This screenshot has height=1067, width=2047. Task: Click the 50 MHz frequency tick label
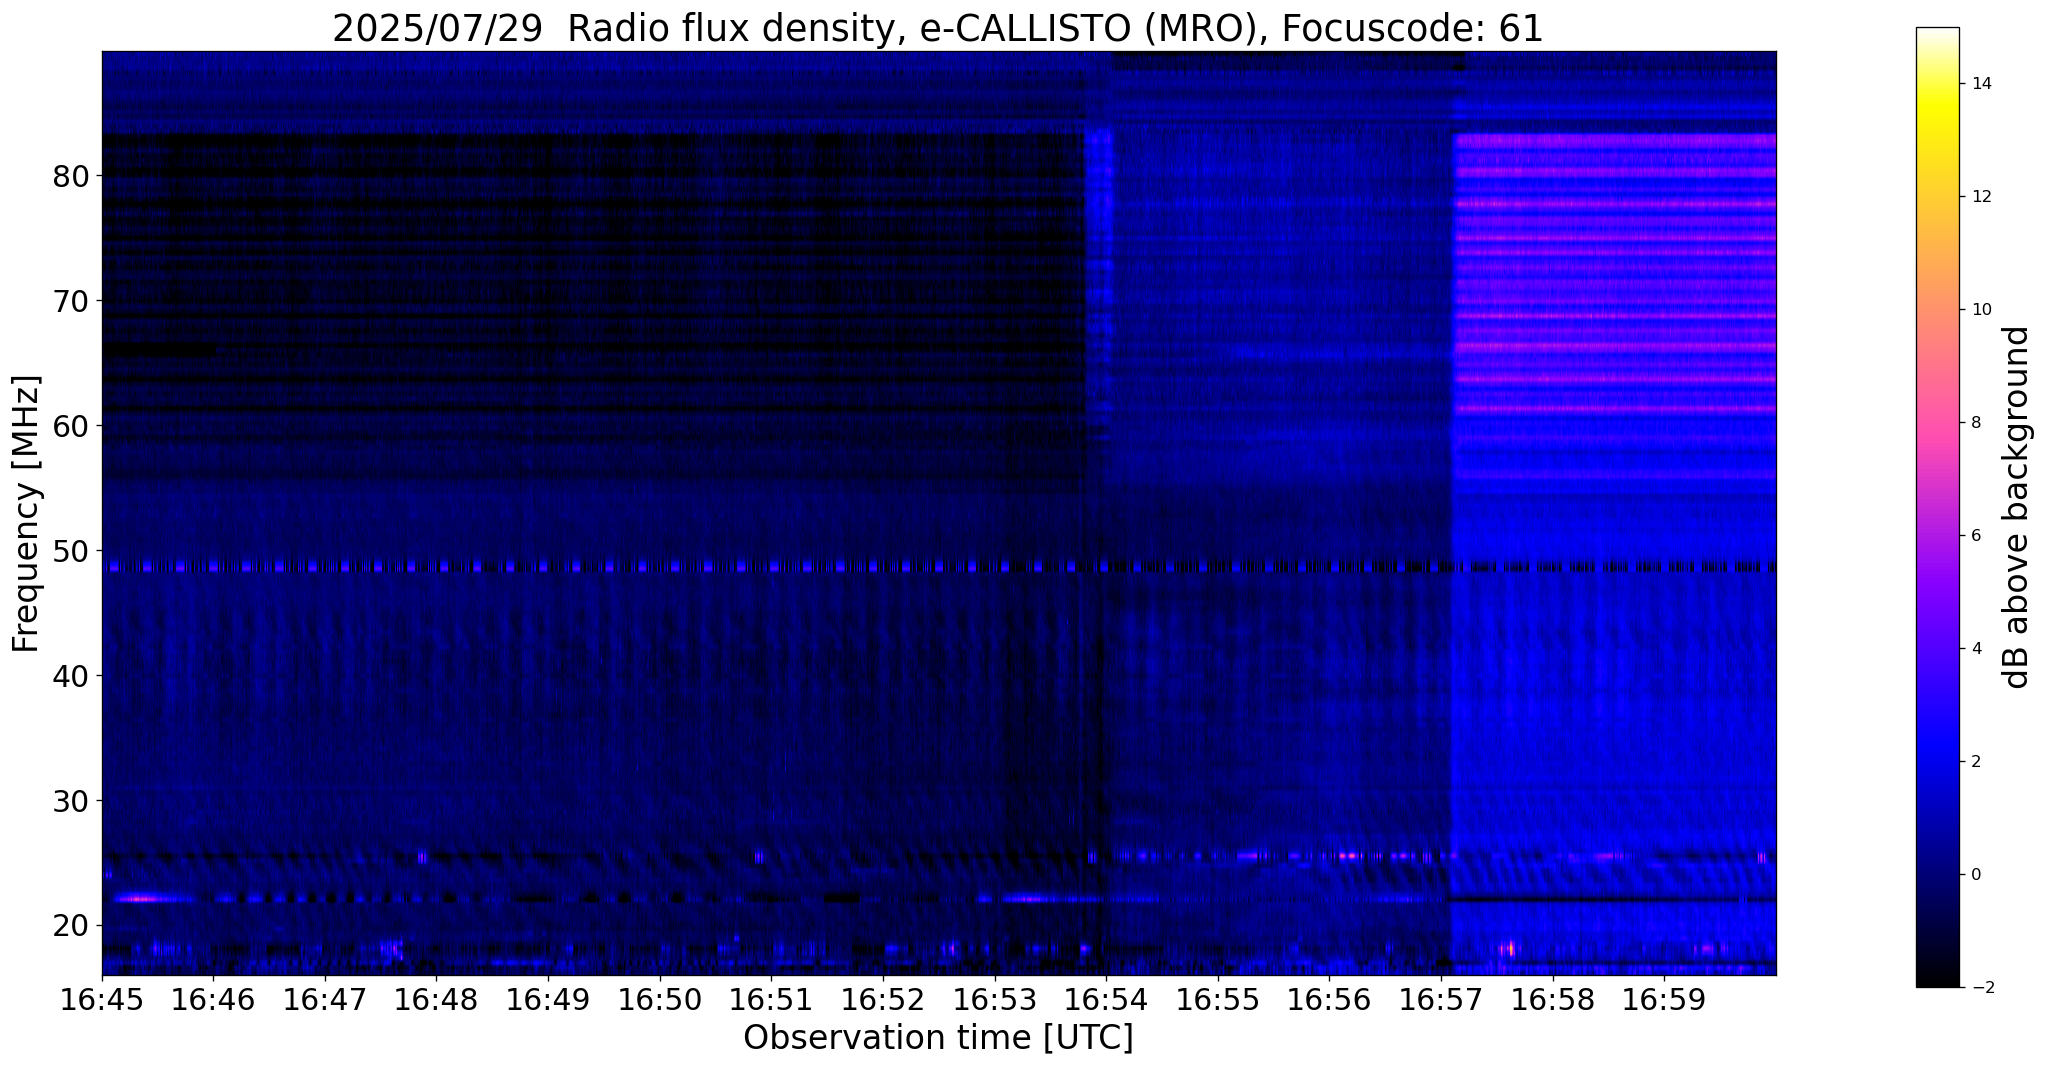[x=71, y=551]
